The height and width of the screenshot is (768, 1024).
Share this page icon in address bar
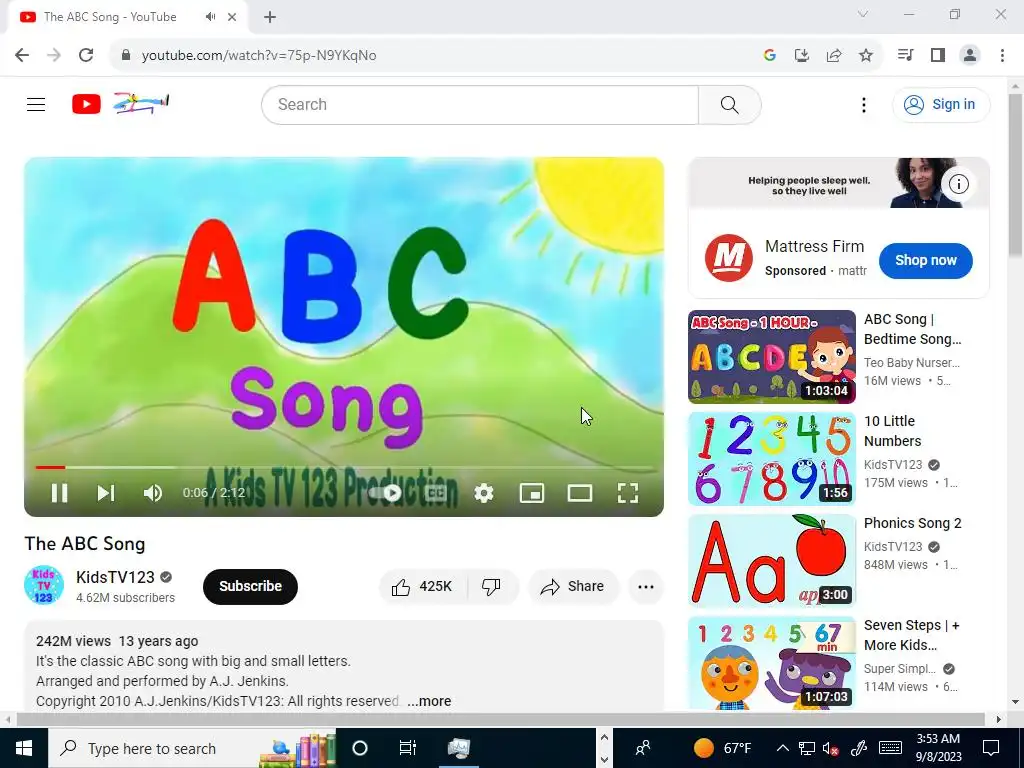[x=834, y=56]
